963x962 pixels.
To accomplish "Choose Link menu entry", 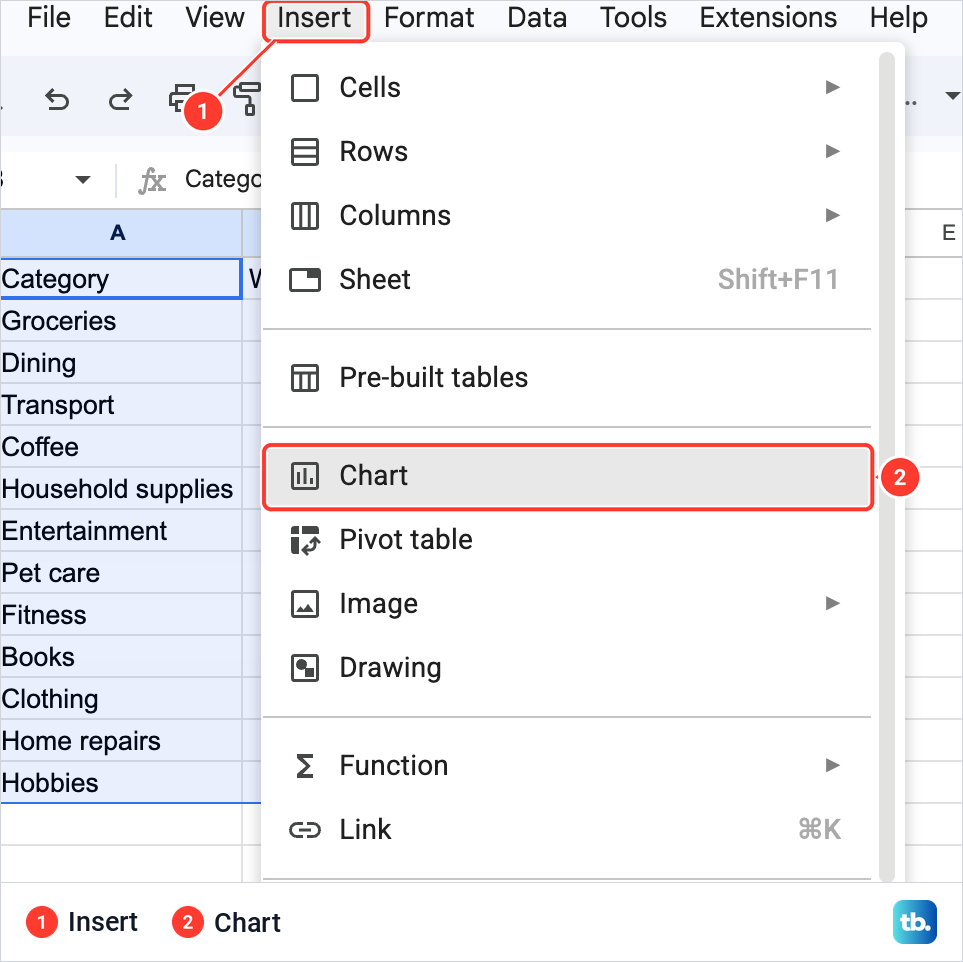I will (x=567, y=830).
